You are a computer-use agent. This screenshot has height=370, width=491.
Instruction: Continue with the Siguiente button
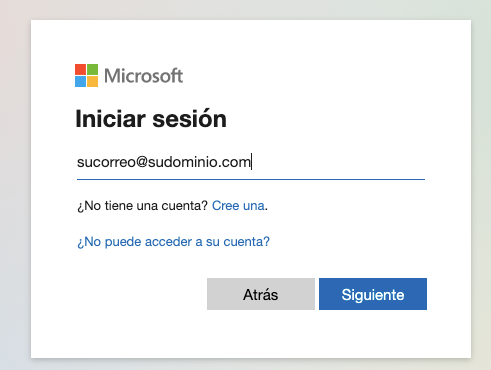tap(373, 294)
